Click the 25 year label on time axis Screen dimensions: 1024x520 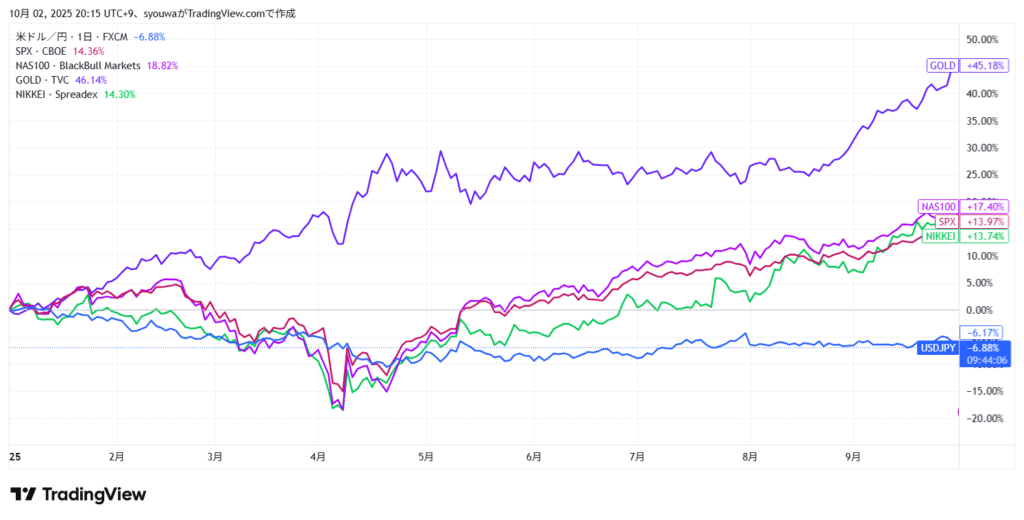[x=15, y=456]
